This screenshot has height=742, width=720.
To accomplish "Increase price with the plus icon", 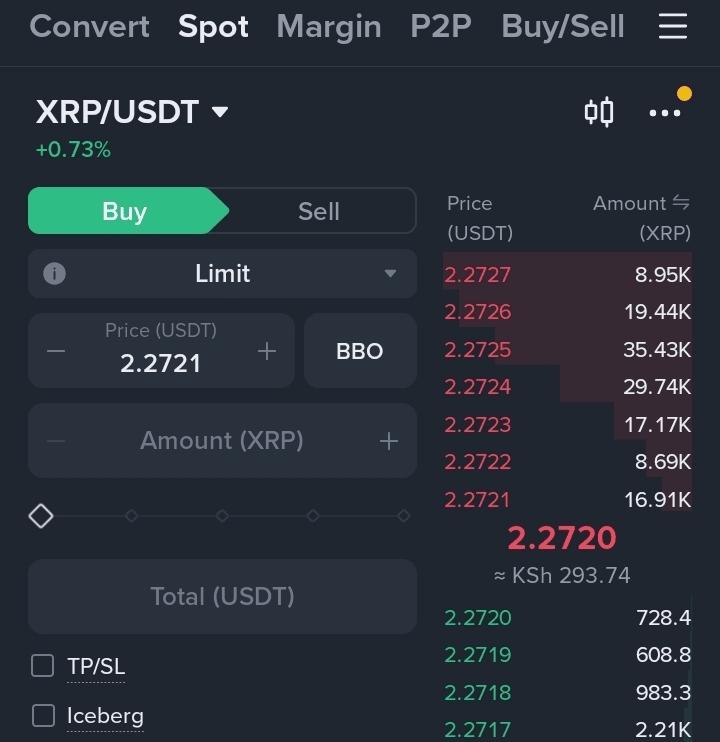I will point(267,351).
